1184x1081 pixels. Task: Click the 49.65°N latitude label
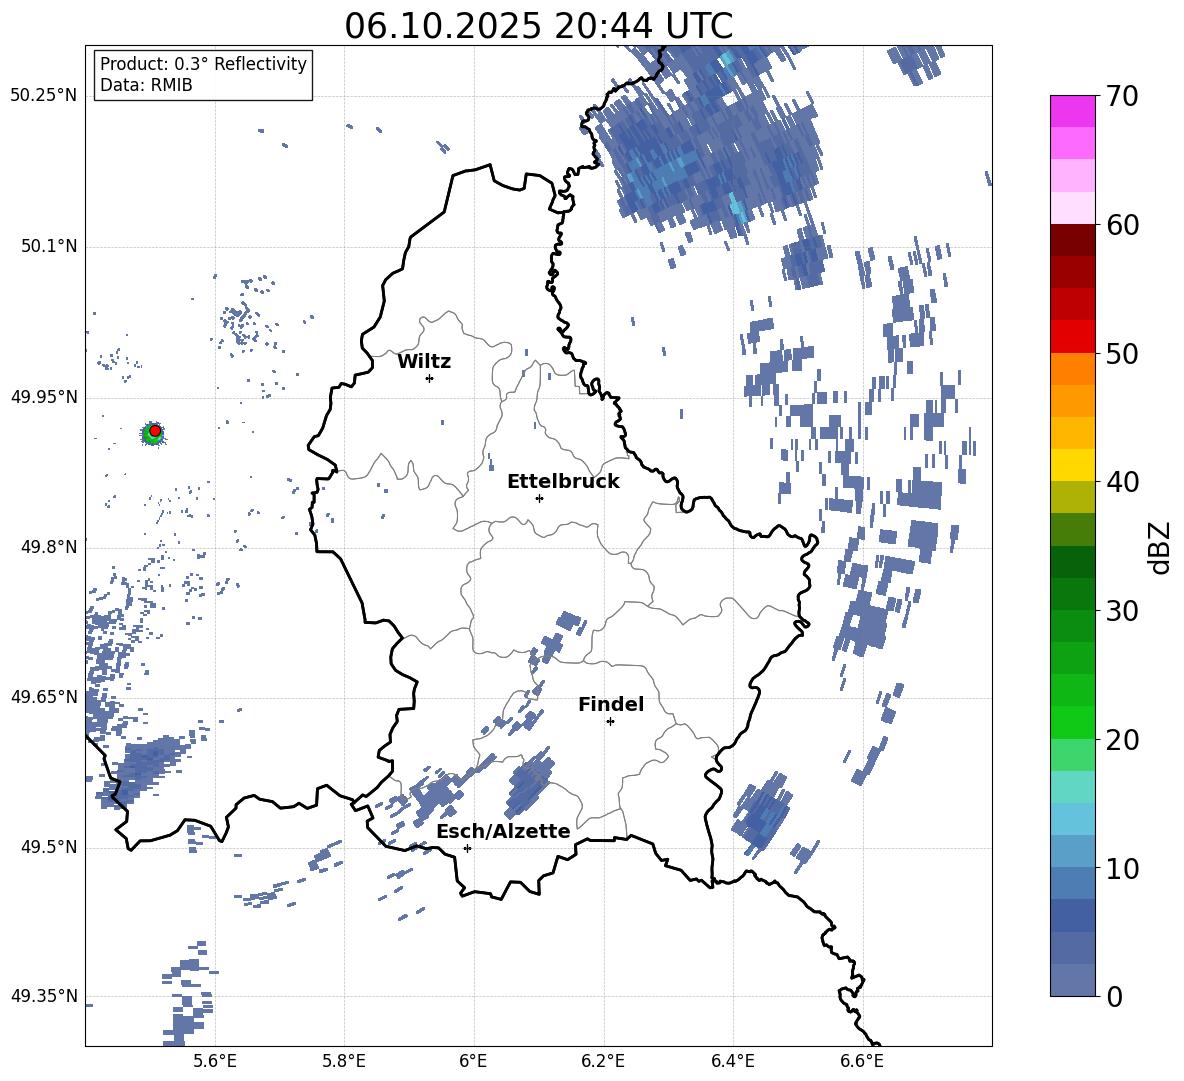44,697
